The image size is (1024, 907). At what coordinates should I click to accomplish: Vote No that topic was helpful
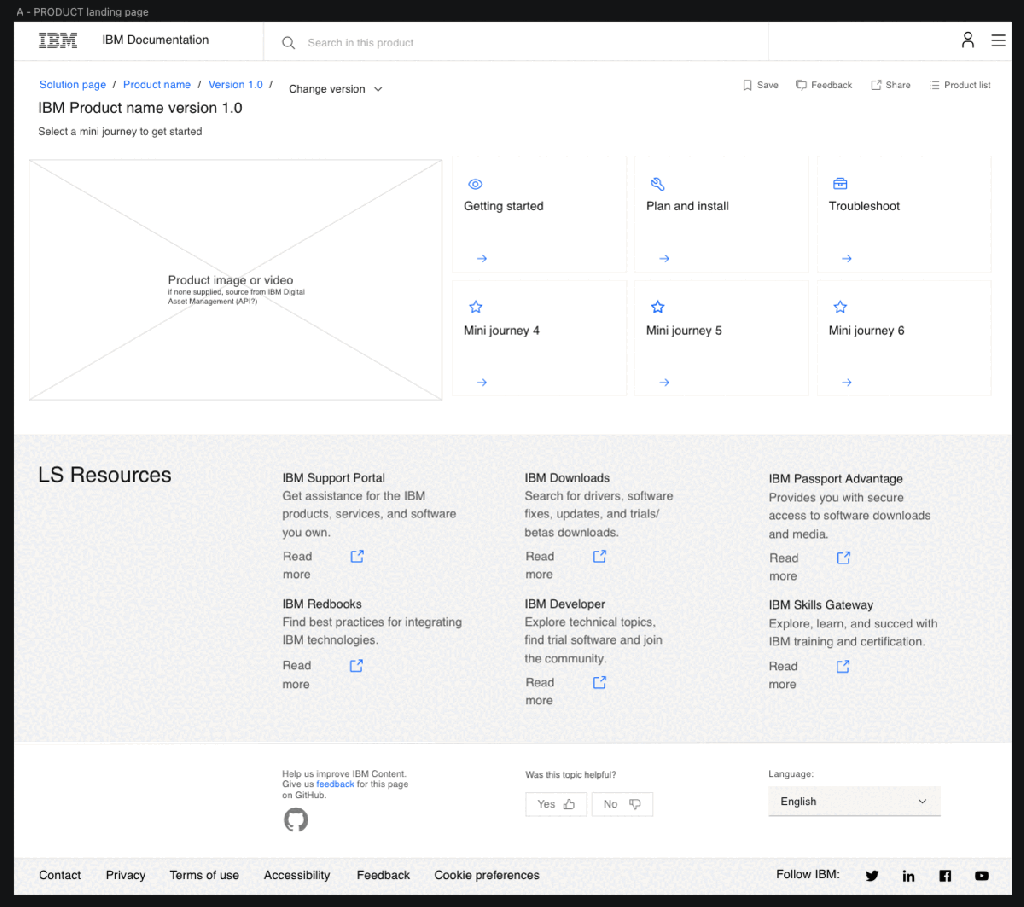tap(621, 804)
